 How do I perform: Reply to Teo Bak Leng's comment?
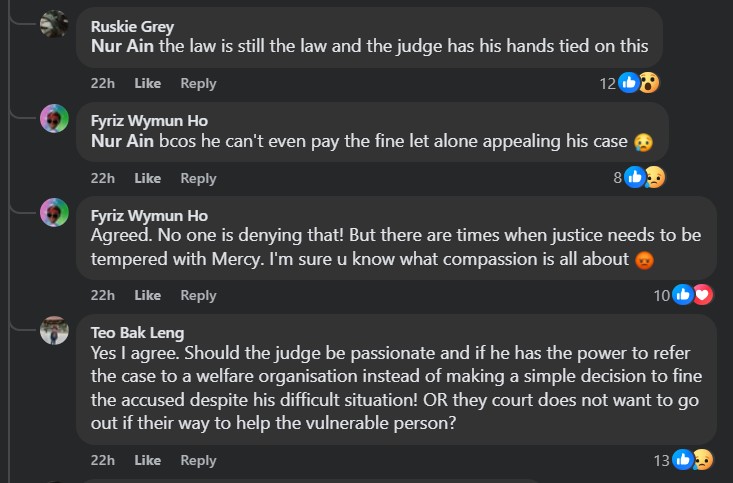(x=198, y=460)
